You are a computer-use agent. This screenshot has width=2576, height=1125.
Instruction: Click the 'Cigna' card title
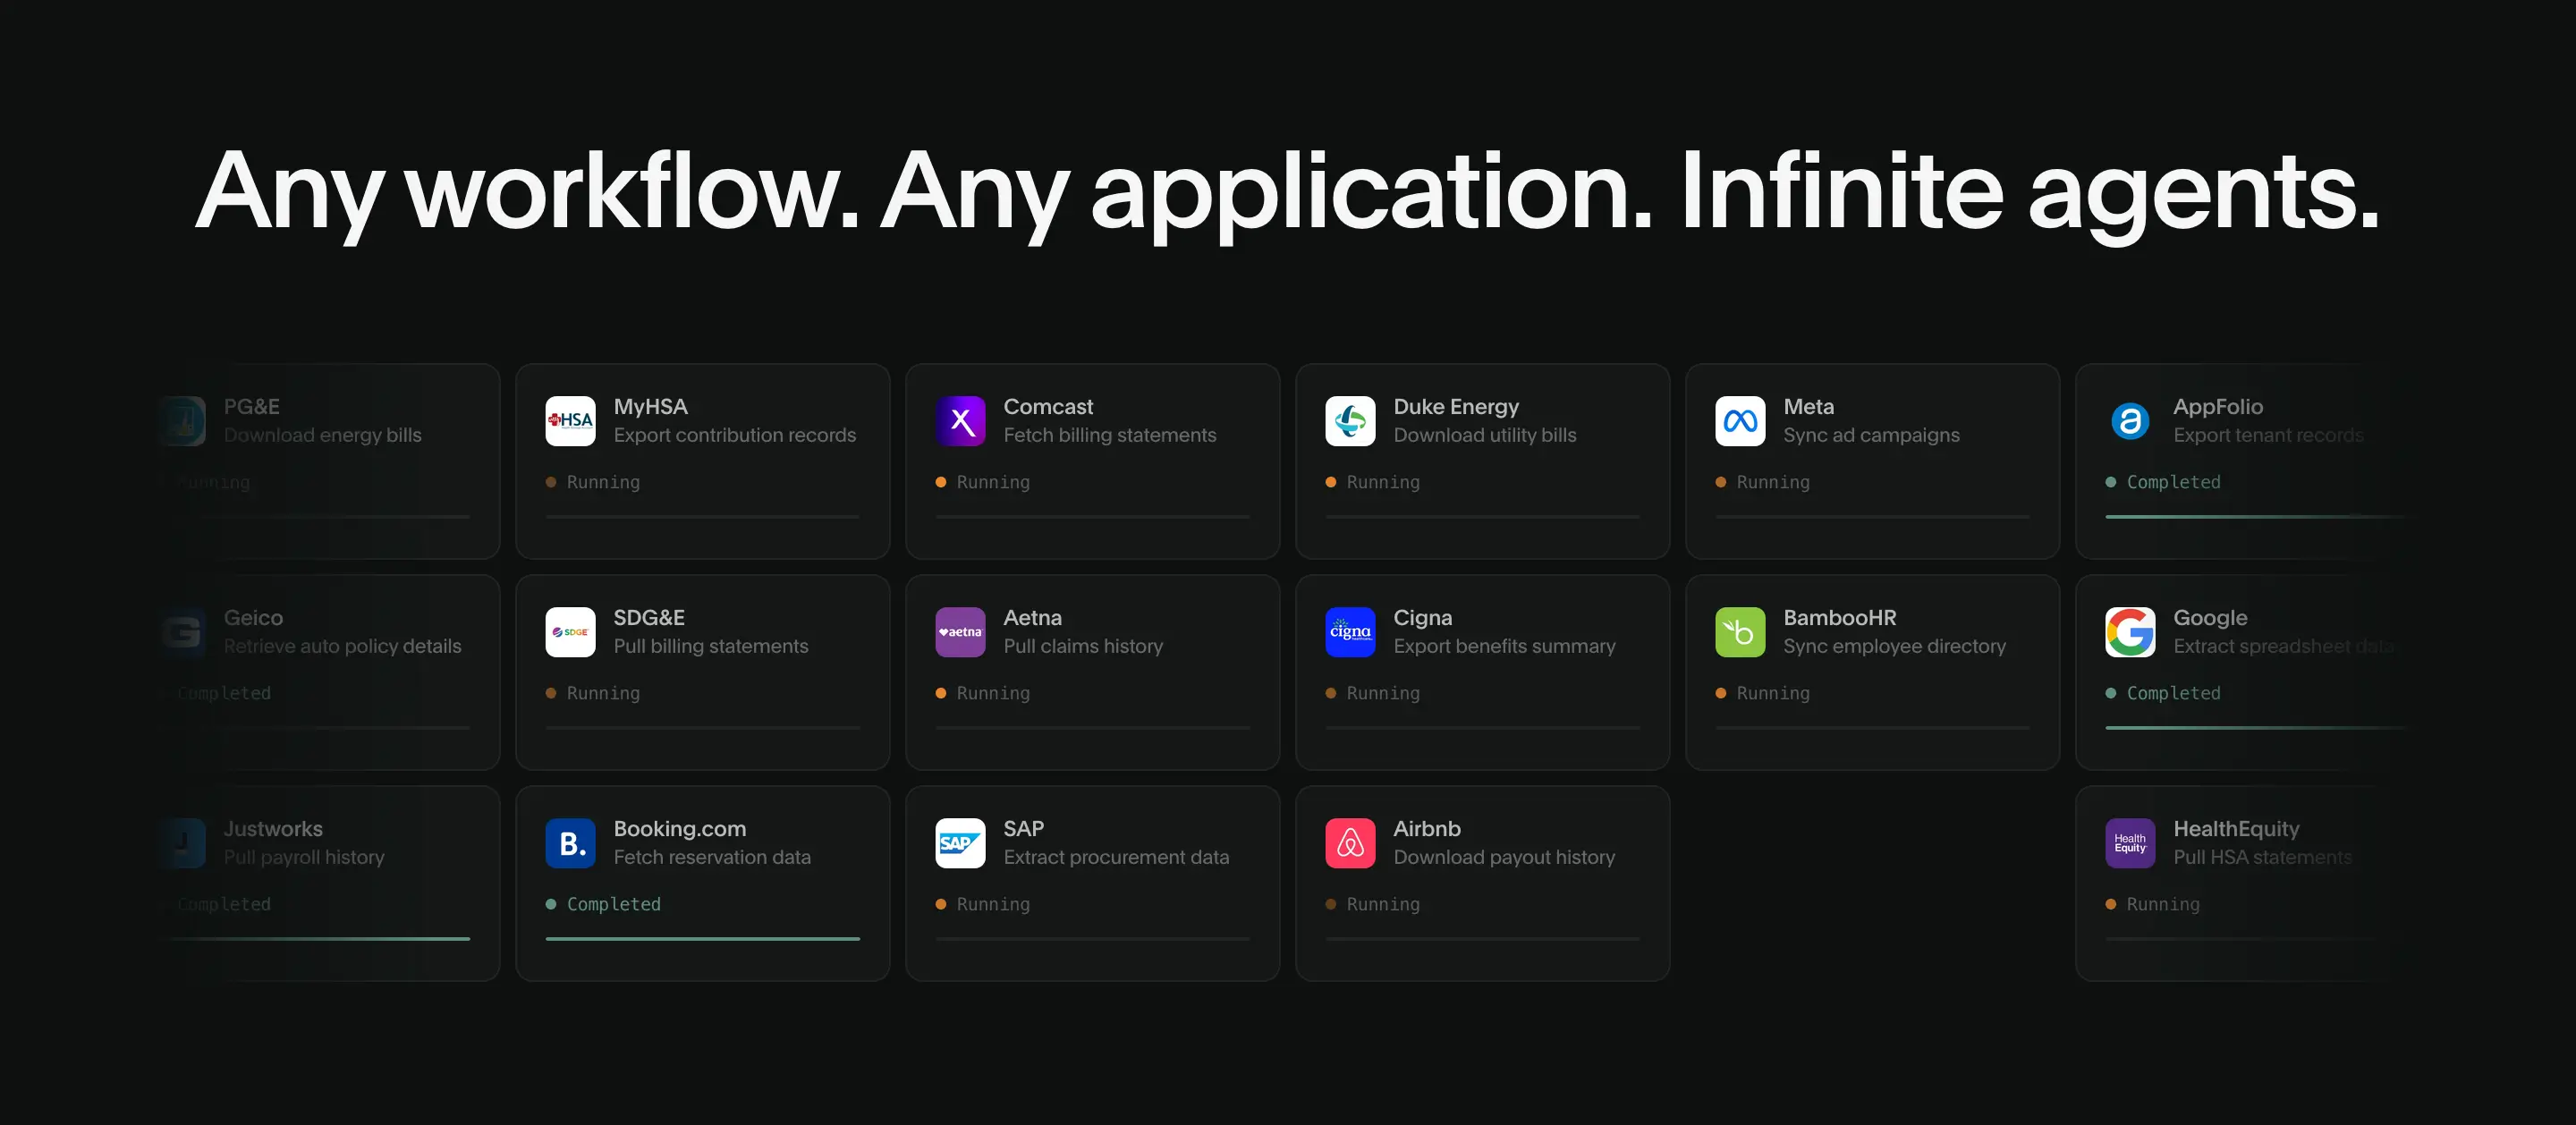pyautogui.click(x=1422, y=618)
